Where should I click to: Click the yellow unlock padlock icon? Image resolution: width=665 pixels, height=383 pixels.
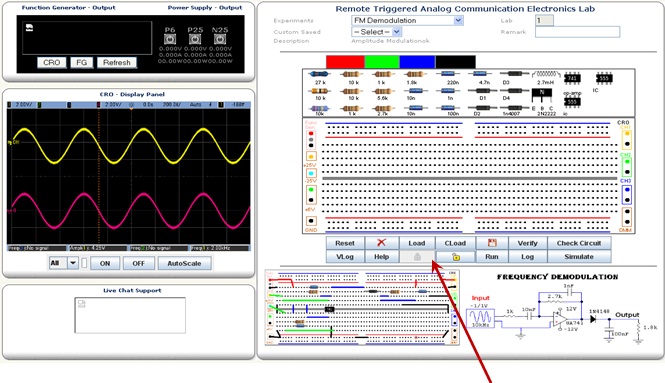coord(455,257)
